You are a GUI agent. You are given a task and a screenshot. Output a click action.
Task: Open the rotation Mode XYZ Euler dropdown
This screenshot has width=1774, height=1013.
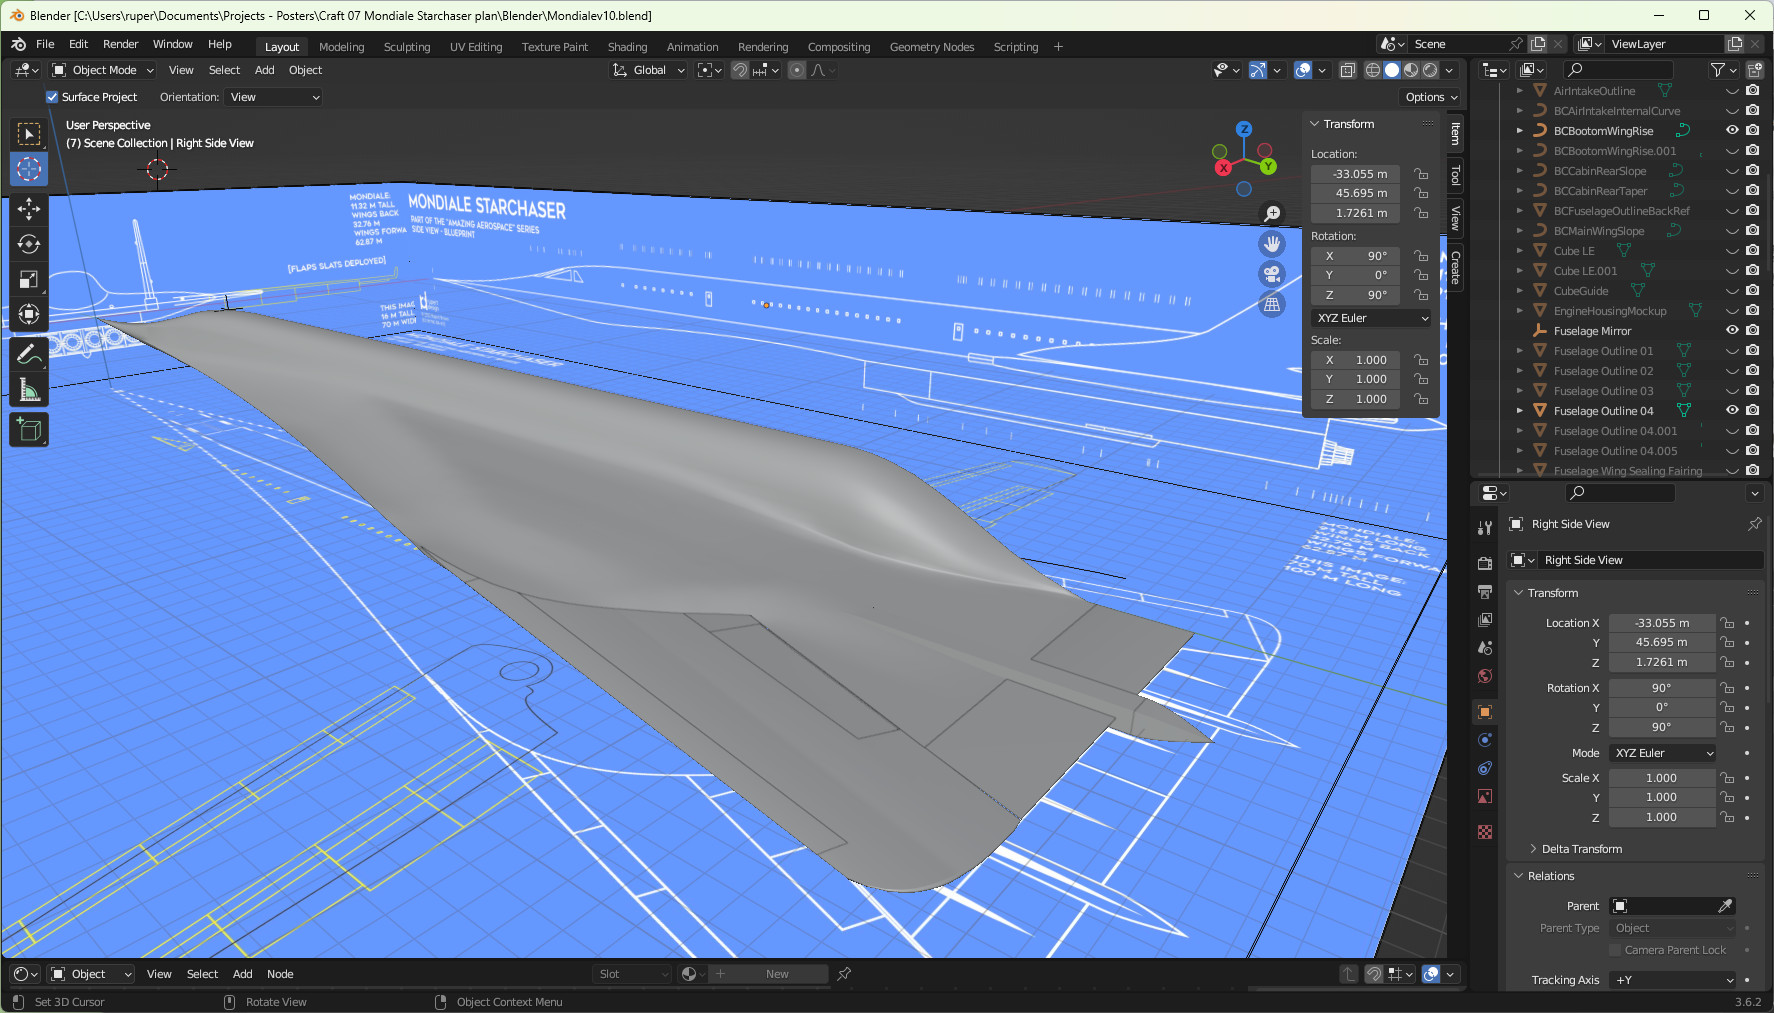point(1663,753)
